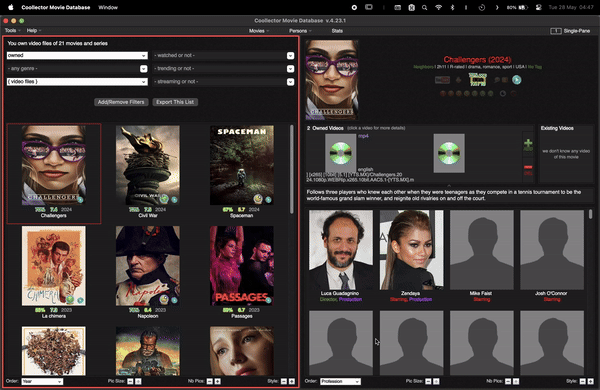Open the Help menu

tap(34, 31)
